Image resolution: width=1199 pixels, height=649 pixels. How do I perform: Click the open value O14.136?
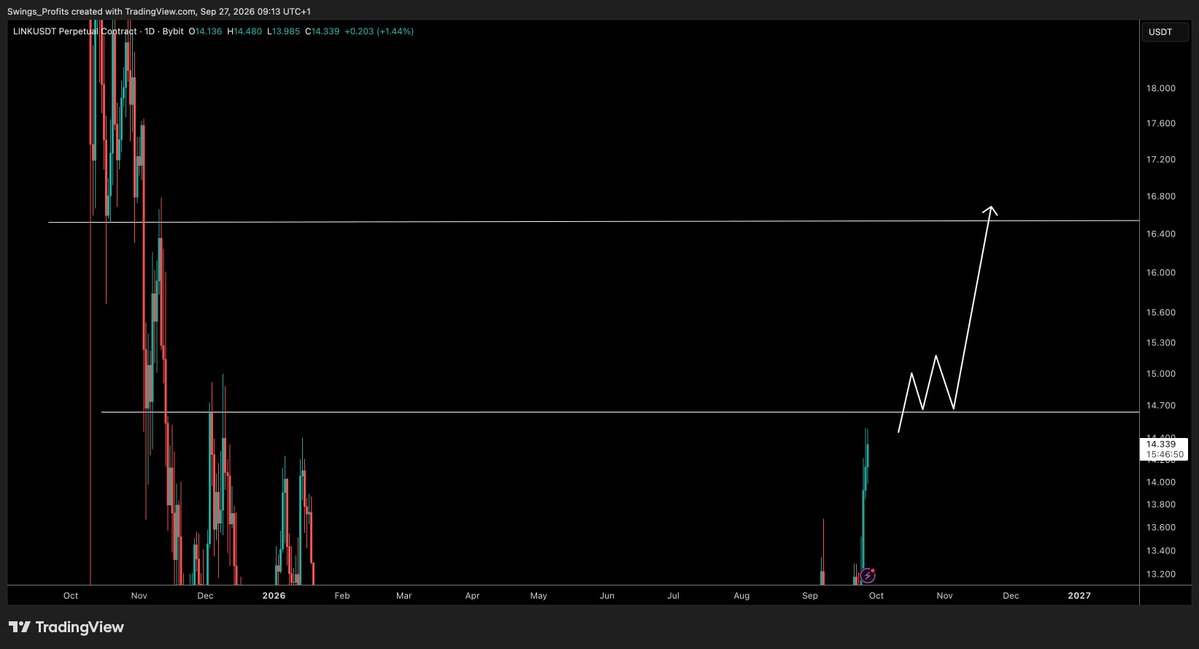(x=206, y=31)
